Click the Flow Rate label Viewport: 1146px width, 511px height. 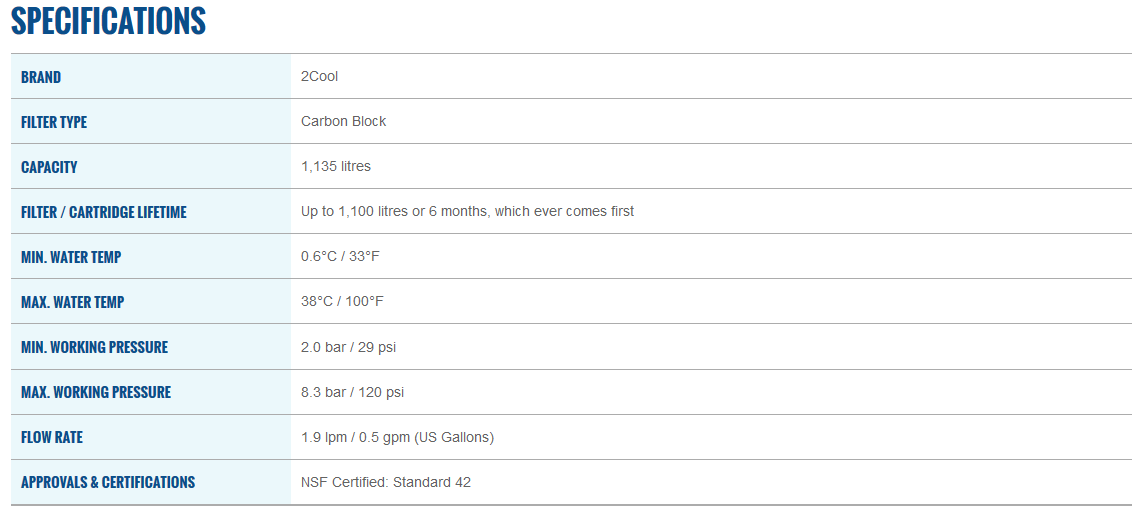coord(52,437)
